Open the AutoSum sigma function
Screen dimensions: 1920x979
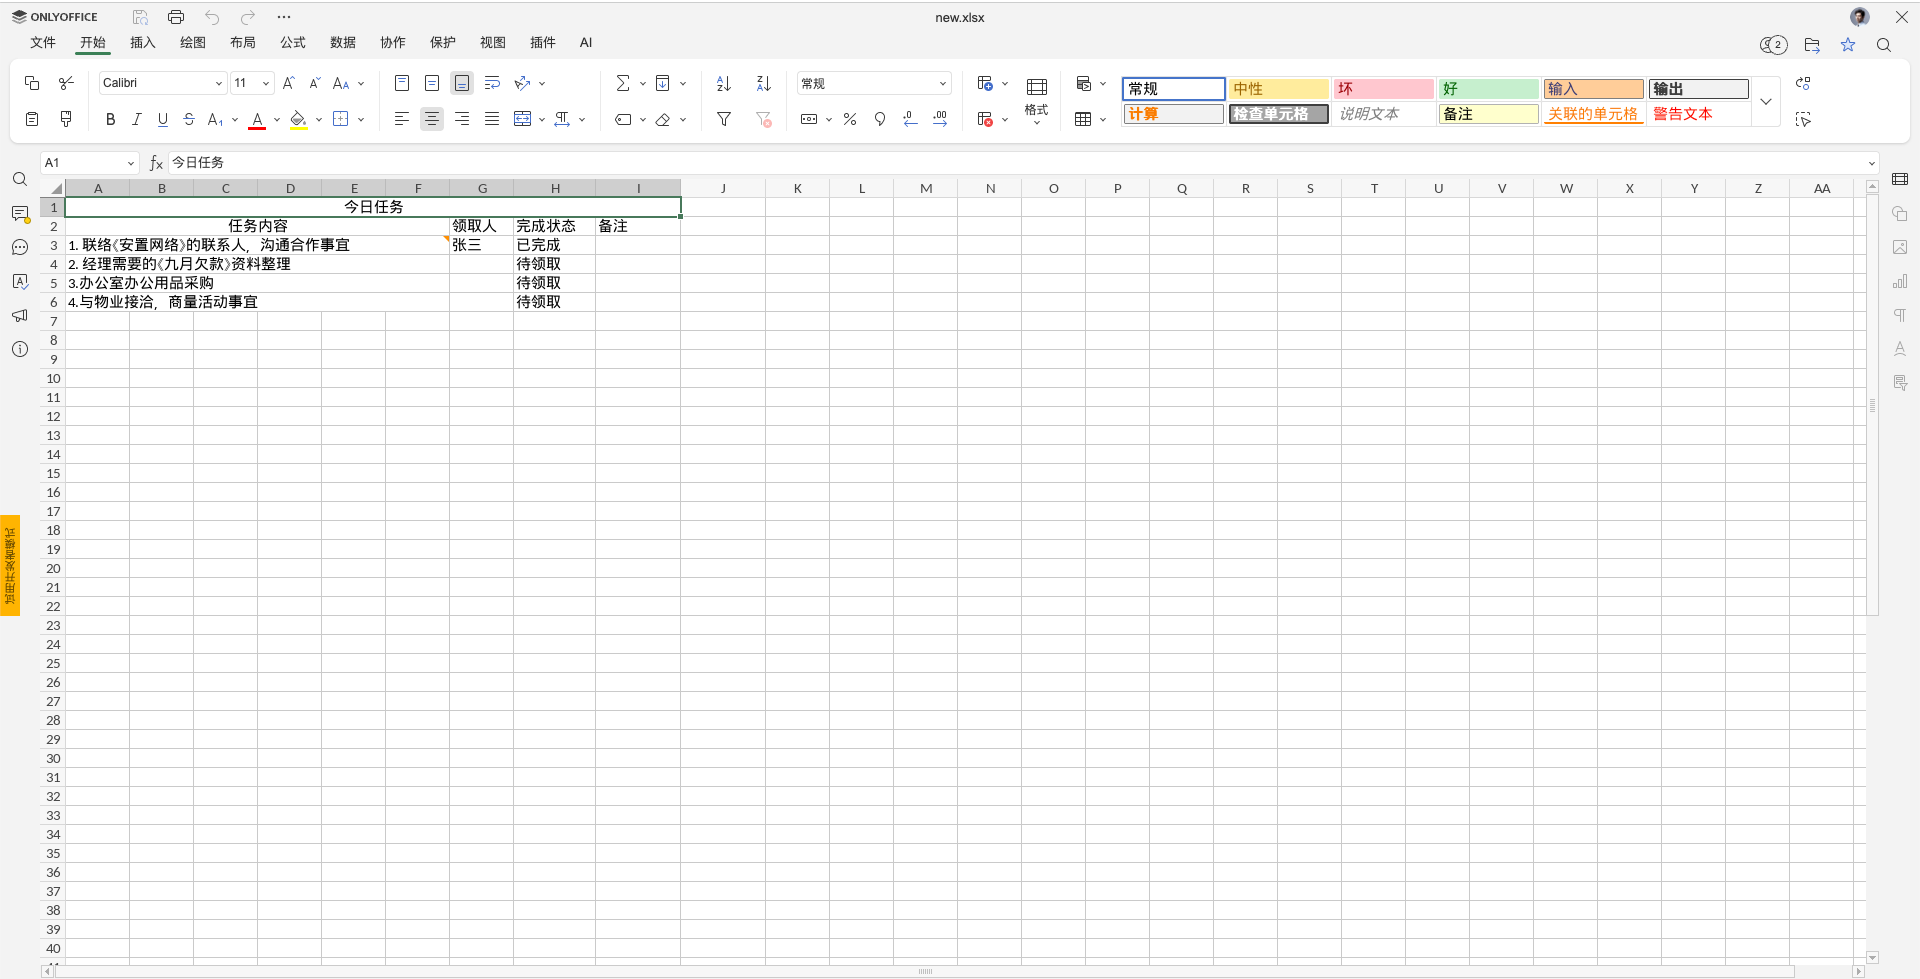click(x=623, y=83)
